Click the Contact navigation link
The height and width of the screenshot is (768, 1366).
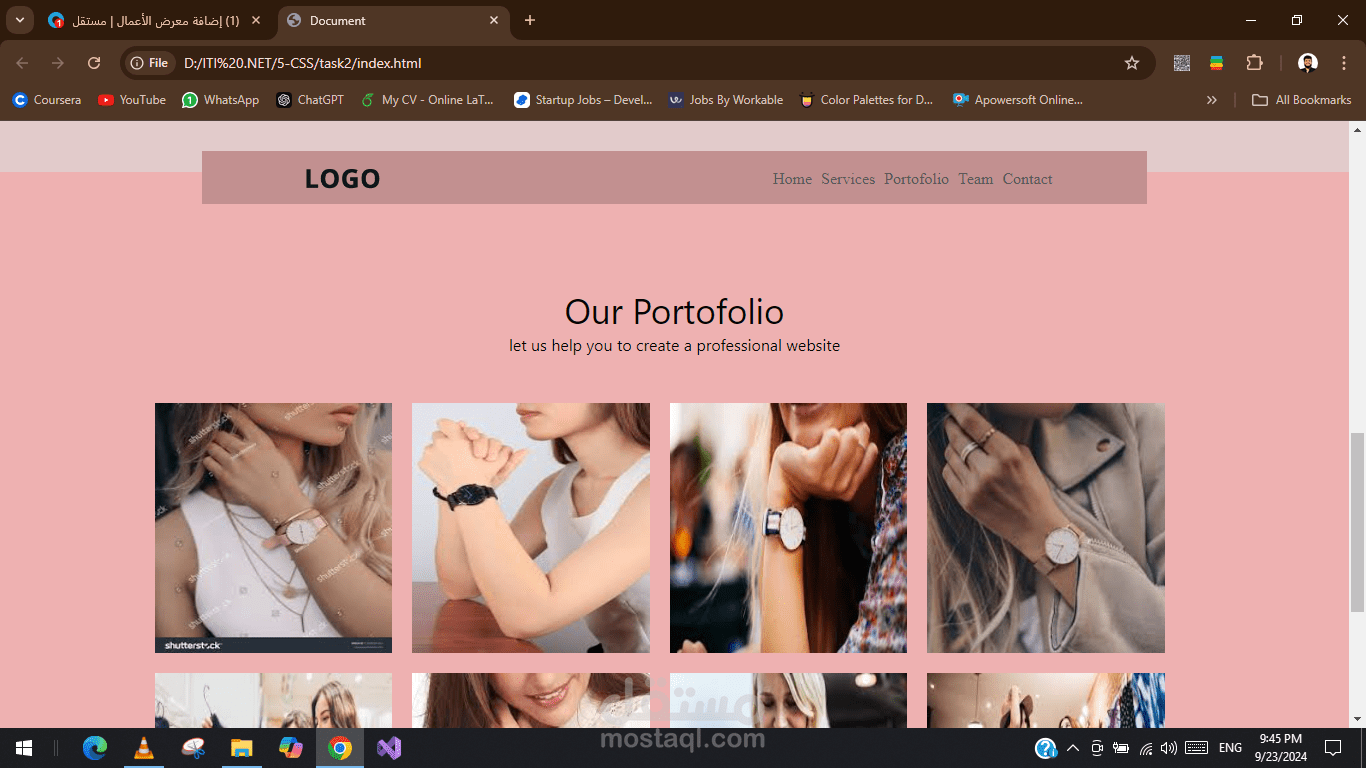coord(1027,179)
